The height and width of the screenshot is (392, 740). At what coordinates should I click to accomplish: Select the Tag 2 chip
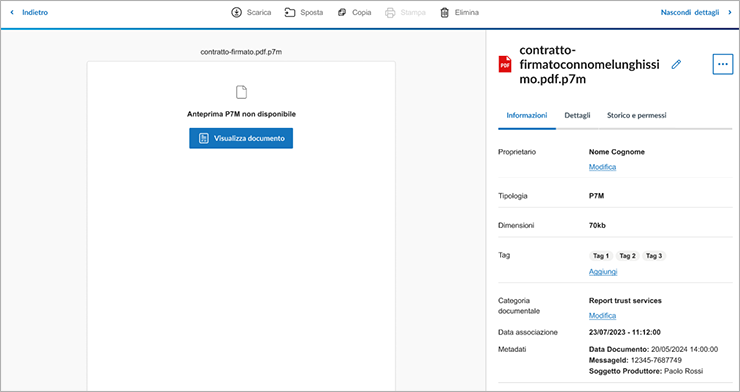tap(627, 256)
